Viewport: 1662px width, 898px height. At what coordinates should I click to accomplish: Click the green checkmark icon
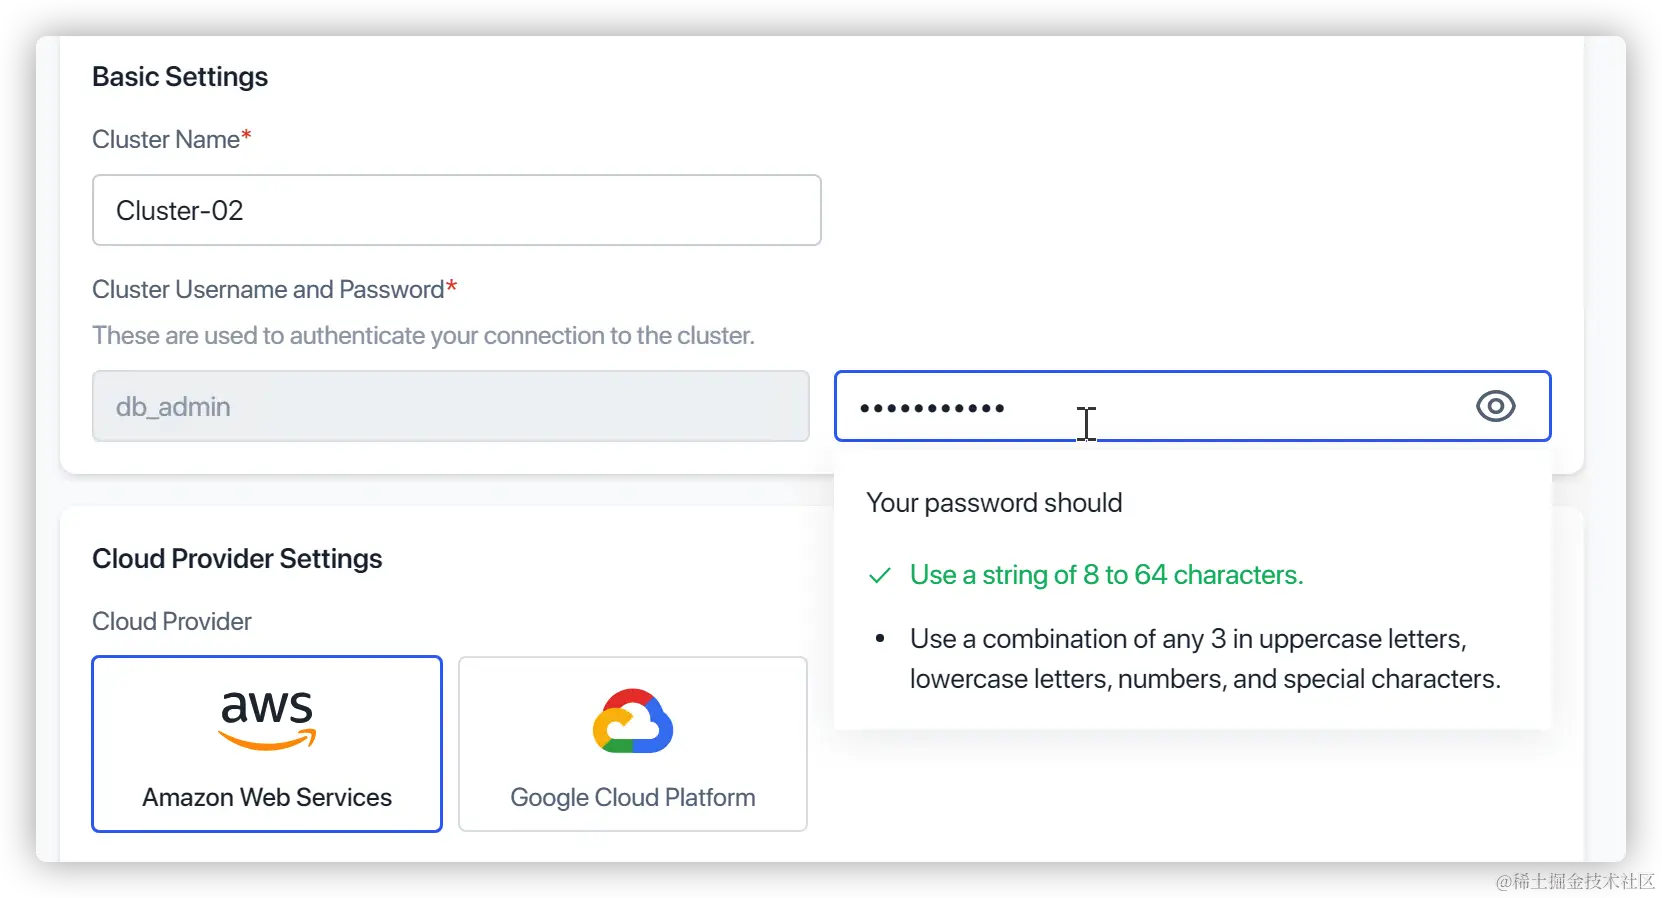coord(880,576)
